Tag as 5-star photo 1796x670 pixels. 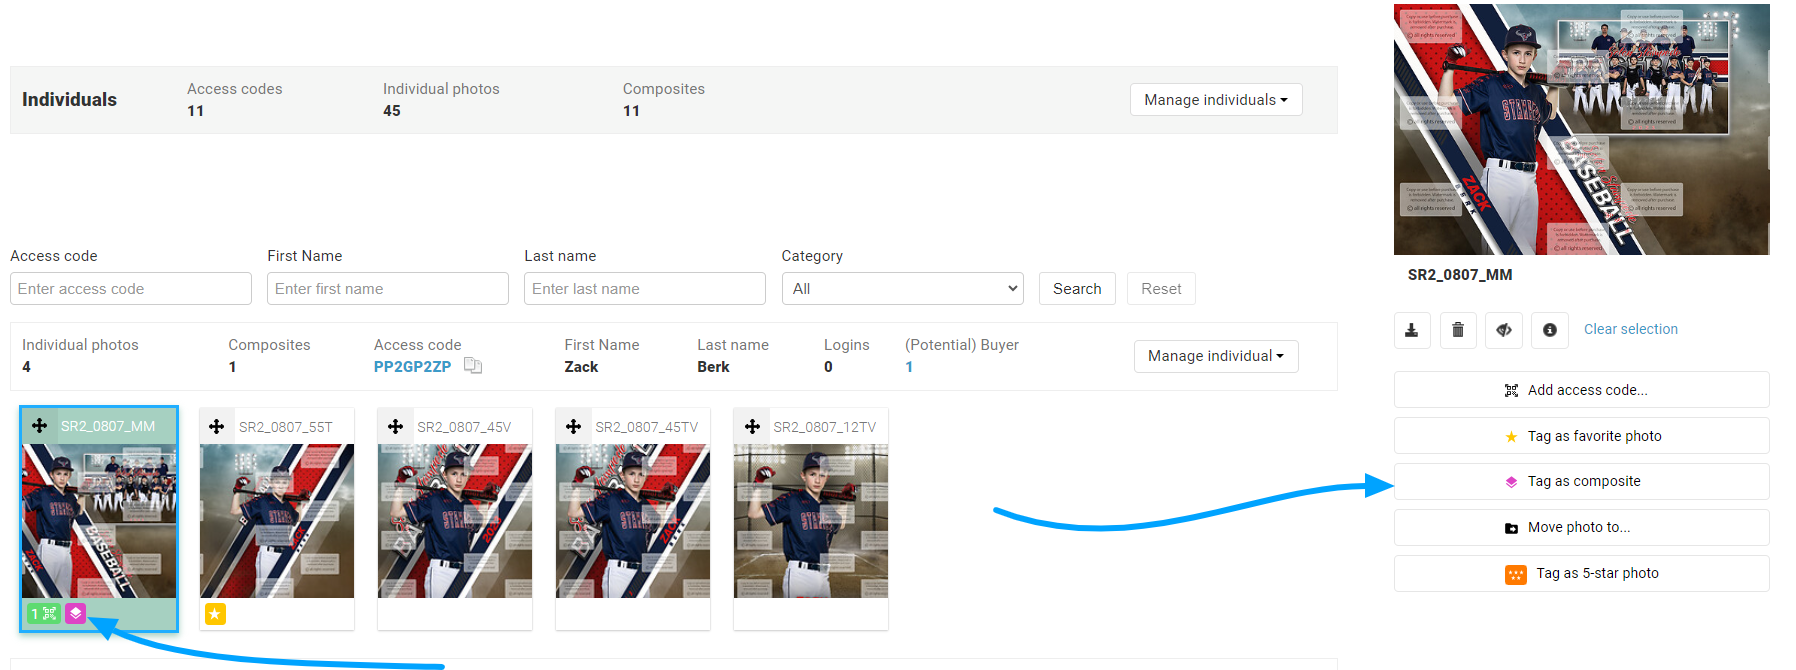click(1581, 573)
